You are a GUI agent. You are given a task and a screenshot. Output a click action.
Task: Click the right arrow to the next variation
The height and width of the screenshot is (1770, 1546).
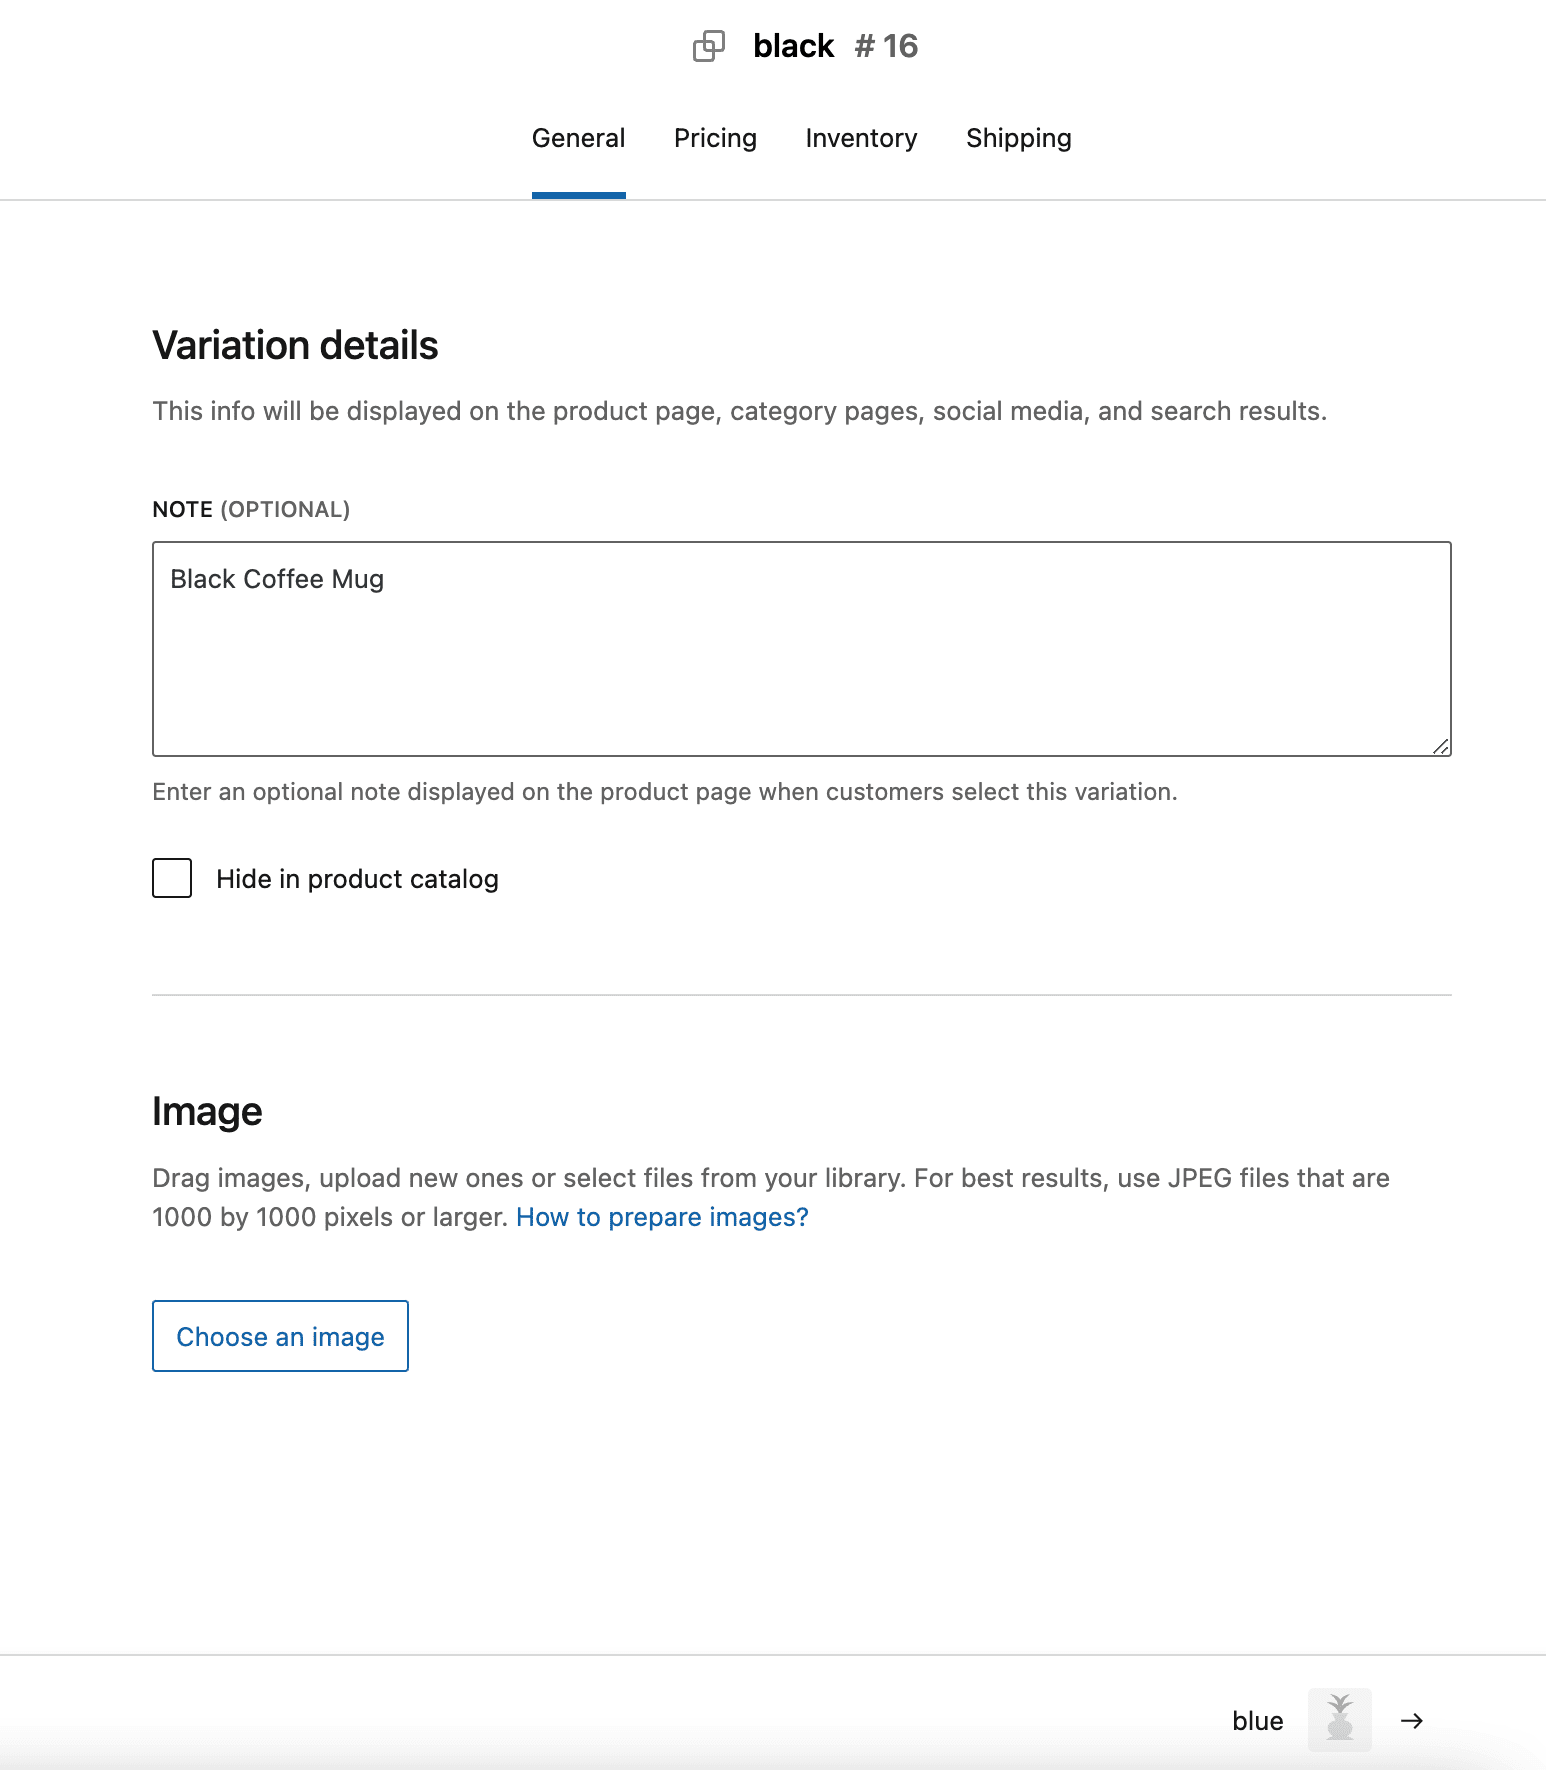1411,1720
